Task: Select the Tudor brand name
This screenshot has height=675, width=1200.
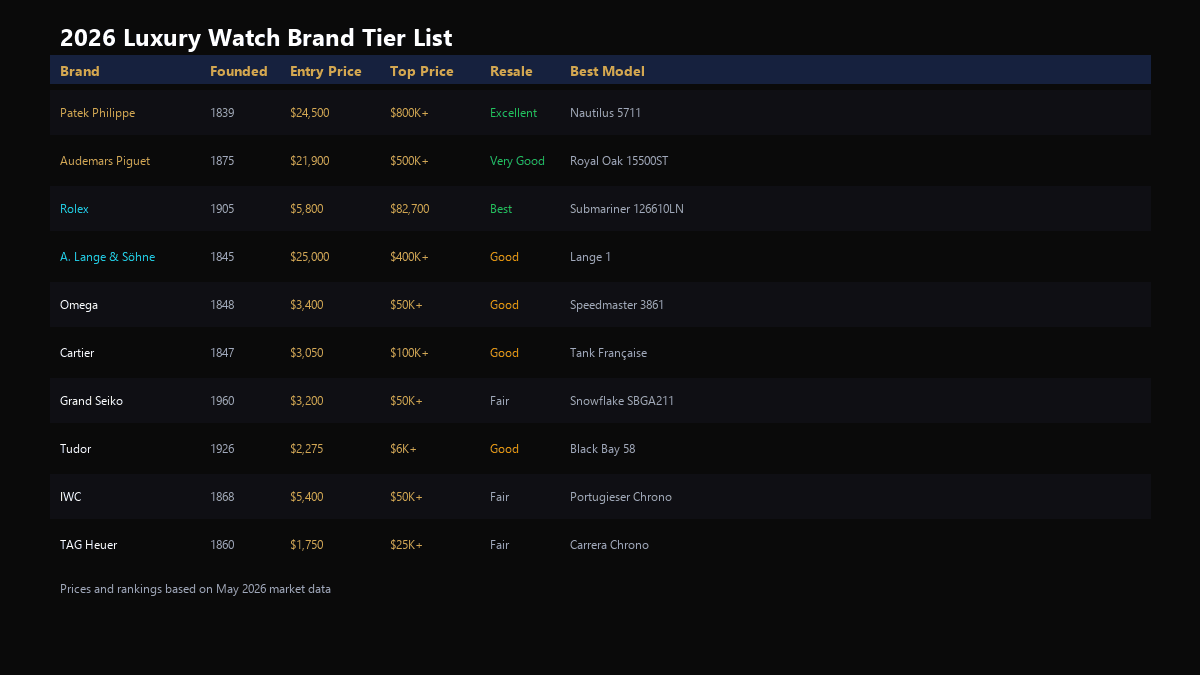Action: click(x=75, y=449)
